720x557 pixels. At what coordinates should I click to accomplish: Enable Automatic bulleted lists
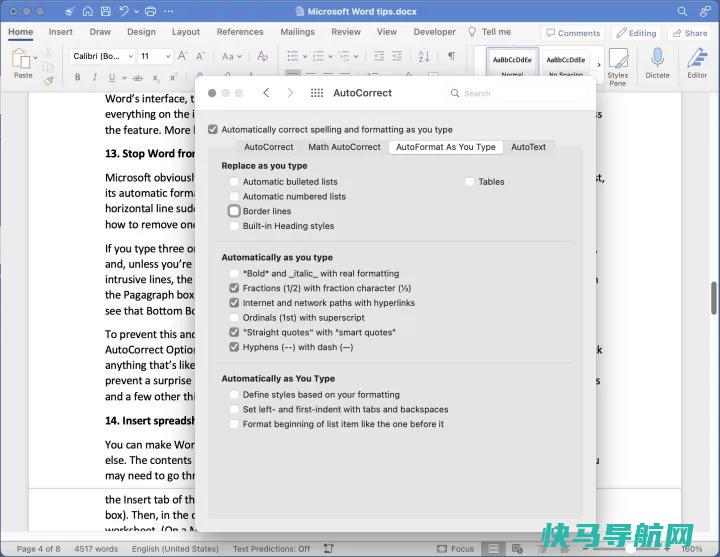[234, 182]
